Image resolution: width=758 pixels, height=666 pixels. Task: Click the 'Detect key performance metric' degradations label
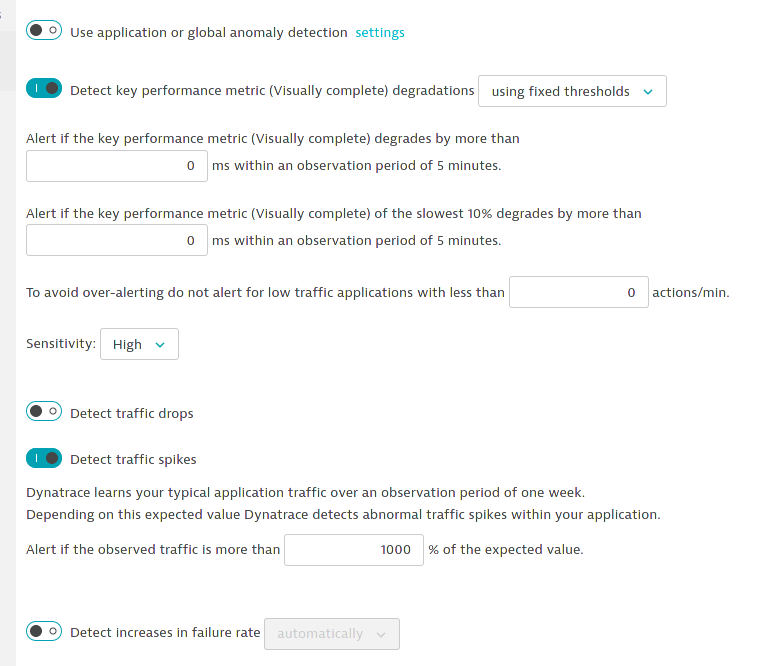[x=272, y=91]
